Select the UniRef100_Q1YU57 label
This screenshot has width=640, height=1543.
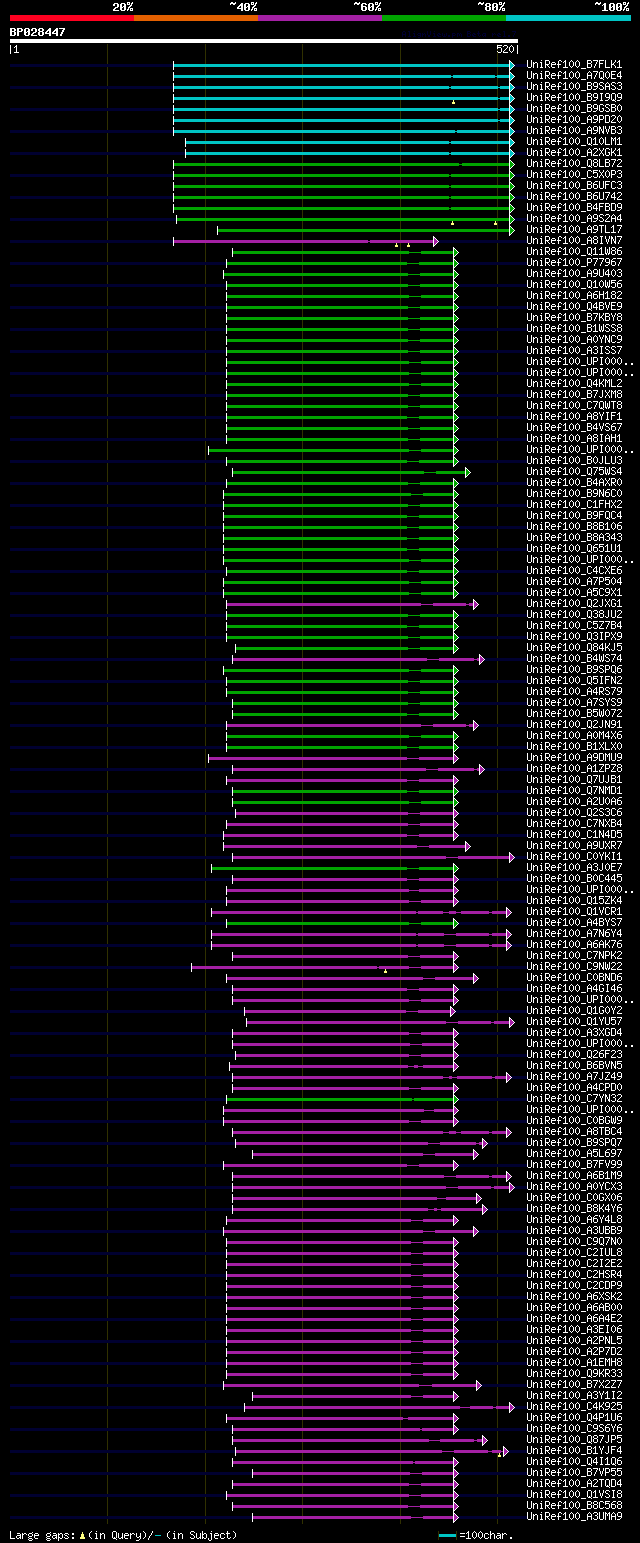[x=574, y=1021]
